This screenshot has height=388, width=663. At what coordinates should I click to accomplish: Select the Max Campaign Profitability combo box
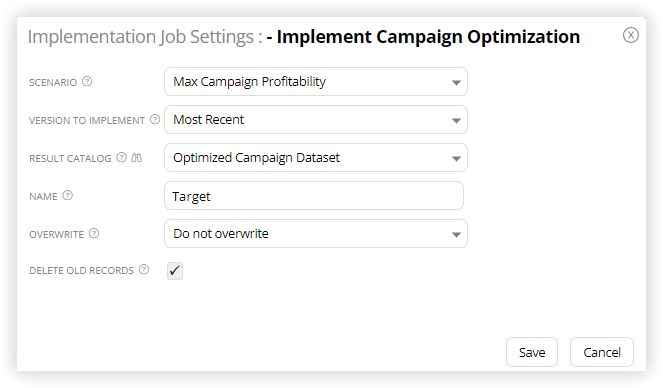click(315, 82)
